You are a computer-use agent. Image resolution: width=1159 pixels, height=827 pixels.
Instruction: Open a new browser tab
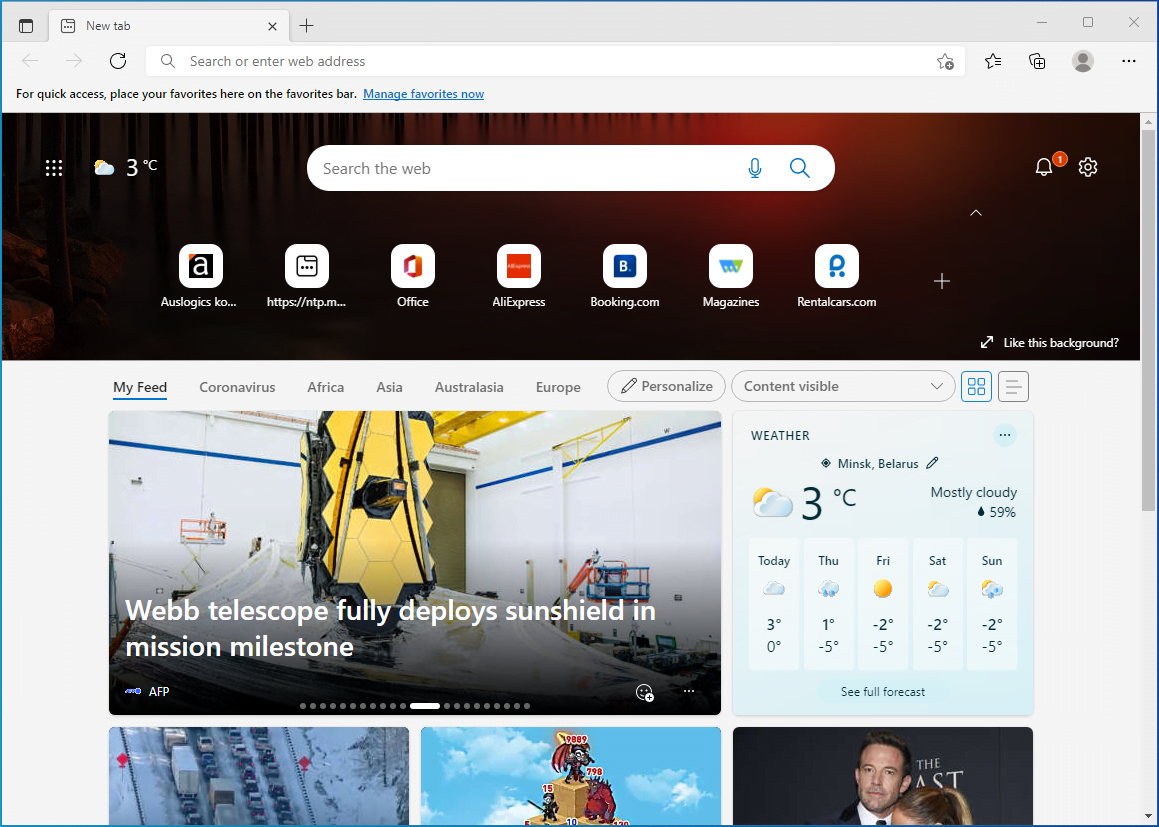(x=307, y=26)
